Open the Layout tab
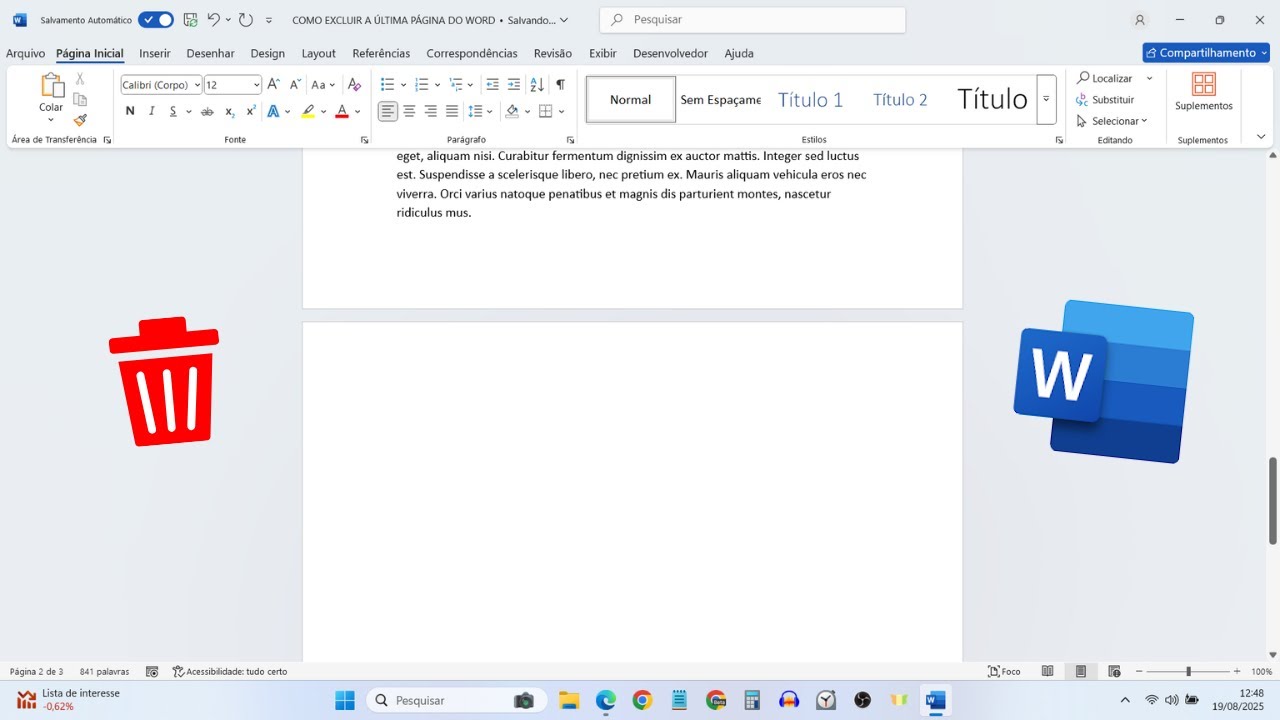1280x720 pixels. point(319,53)
